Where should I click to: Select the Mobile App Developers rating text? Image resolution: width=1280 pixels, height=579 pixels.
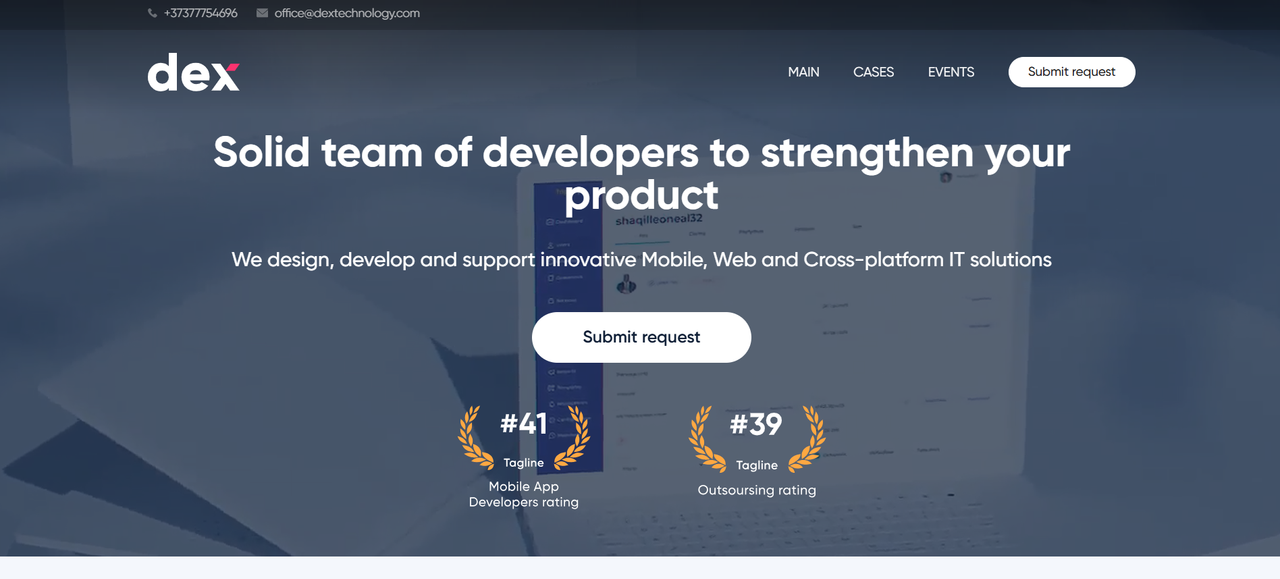tap(524, 494)
